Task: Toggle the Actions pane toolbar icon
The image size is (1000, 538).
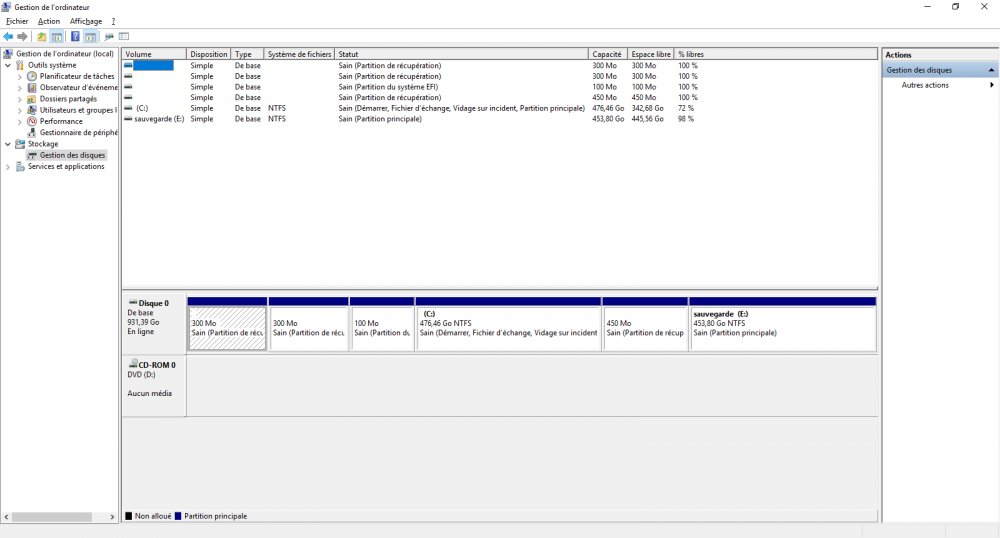Action: (x=90, y=37)
